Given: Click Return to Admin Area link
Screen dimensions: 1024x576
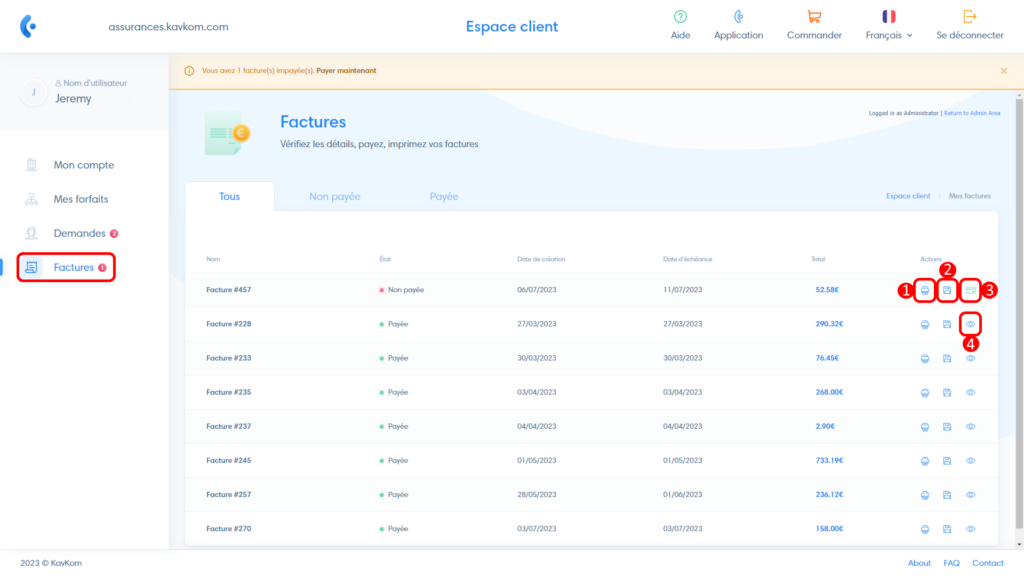Looking at the screenshot, I should tap(972, 113).
